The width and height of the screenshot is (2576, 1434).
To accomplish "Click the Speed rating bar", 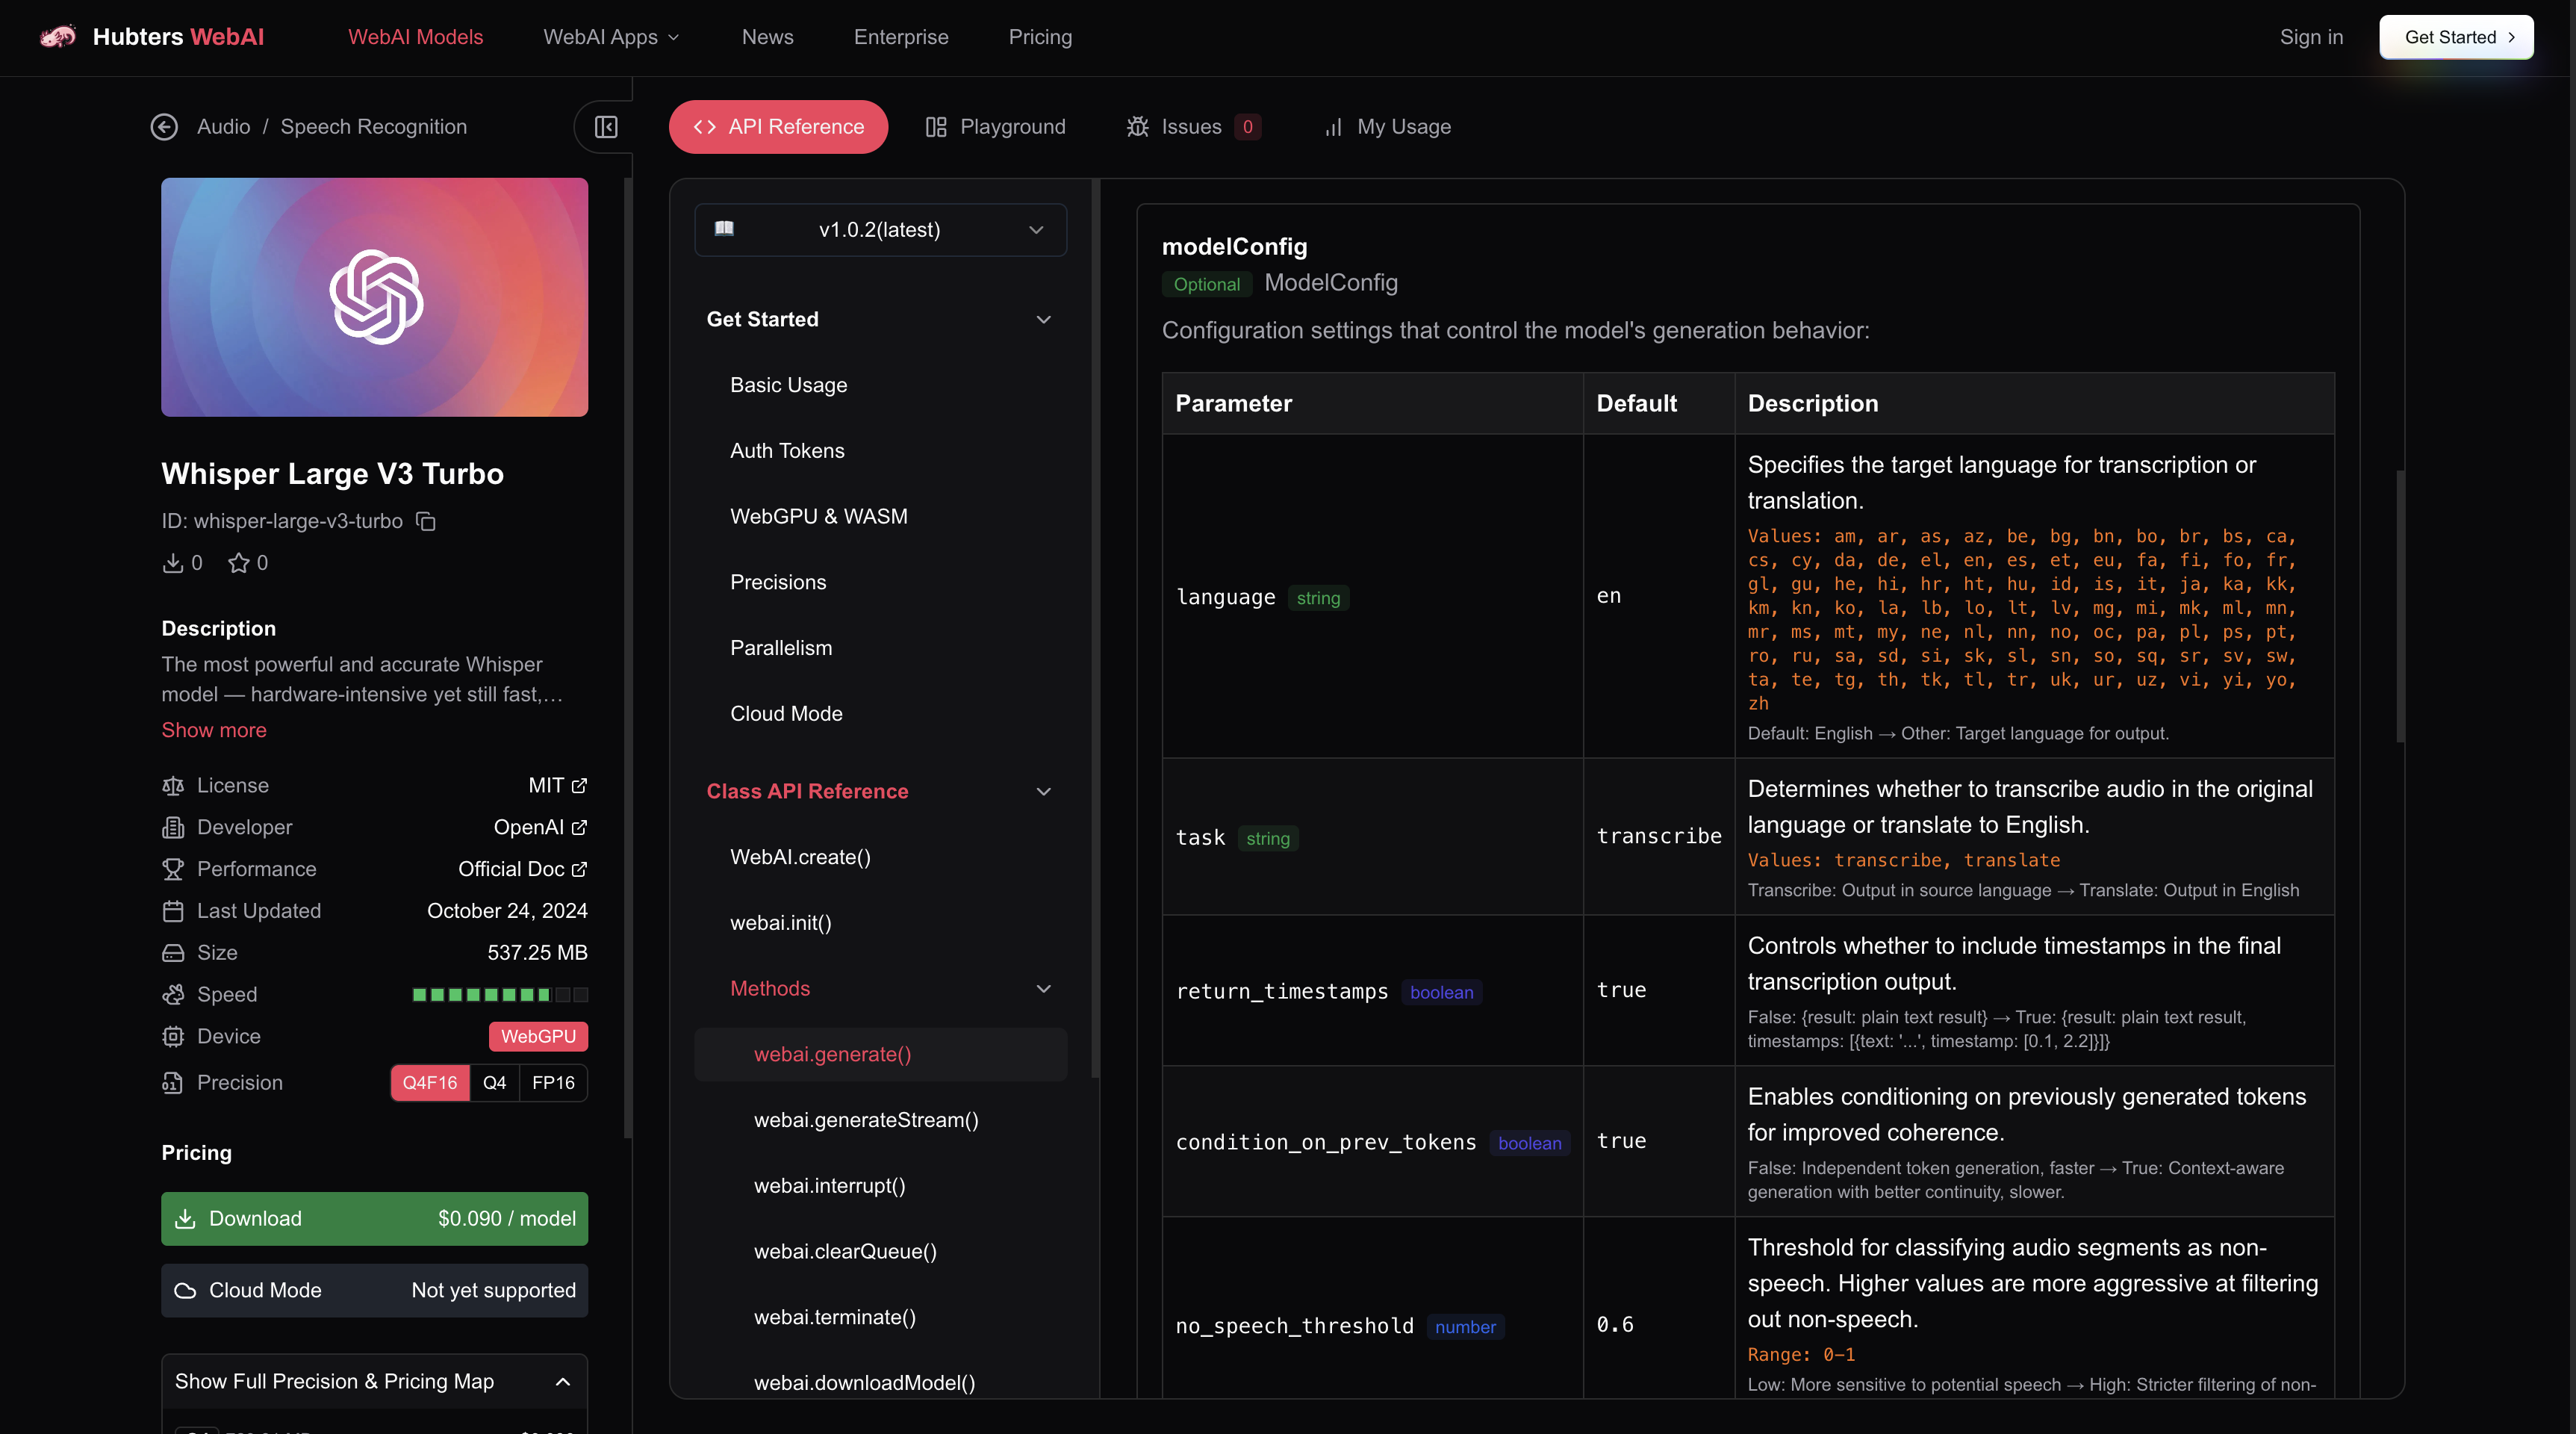I will point(500,995).
